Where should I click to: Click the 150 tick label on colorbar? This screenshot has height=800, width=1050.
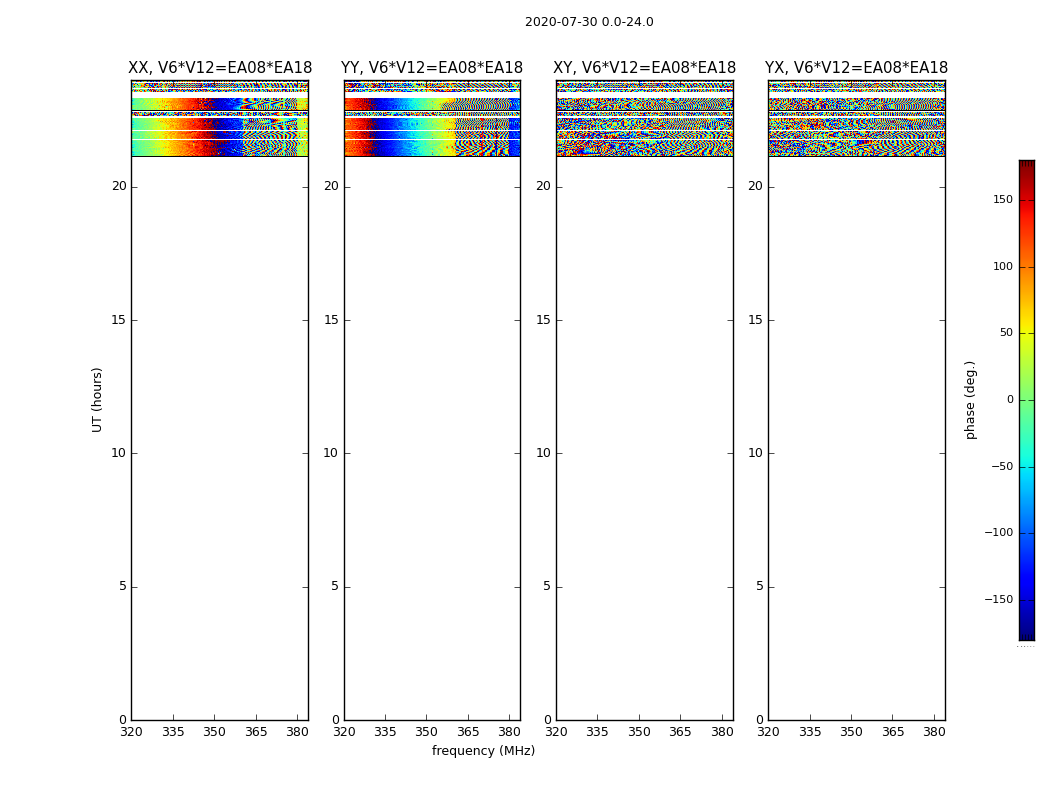[x=1002, y=200]
